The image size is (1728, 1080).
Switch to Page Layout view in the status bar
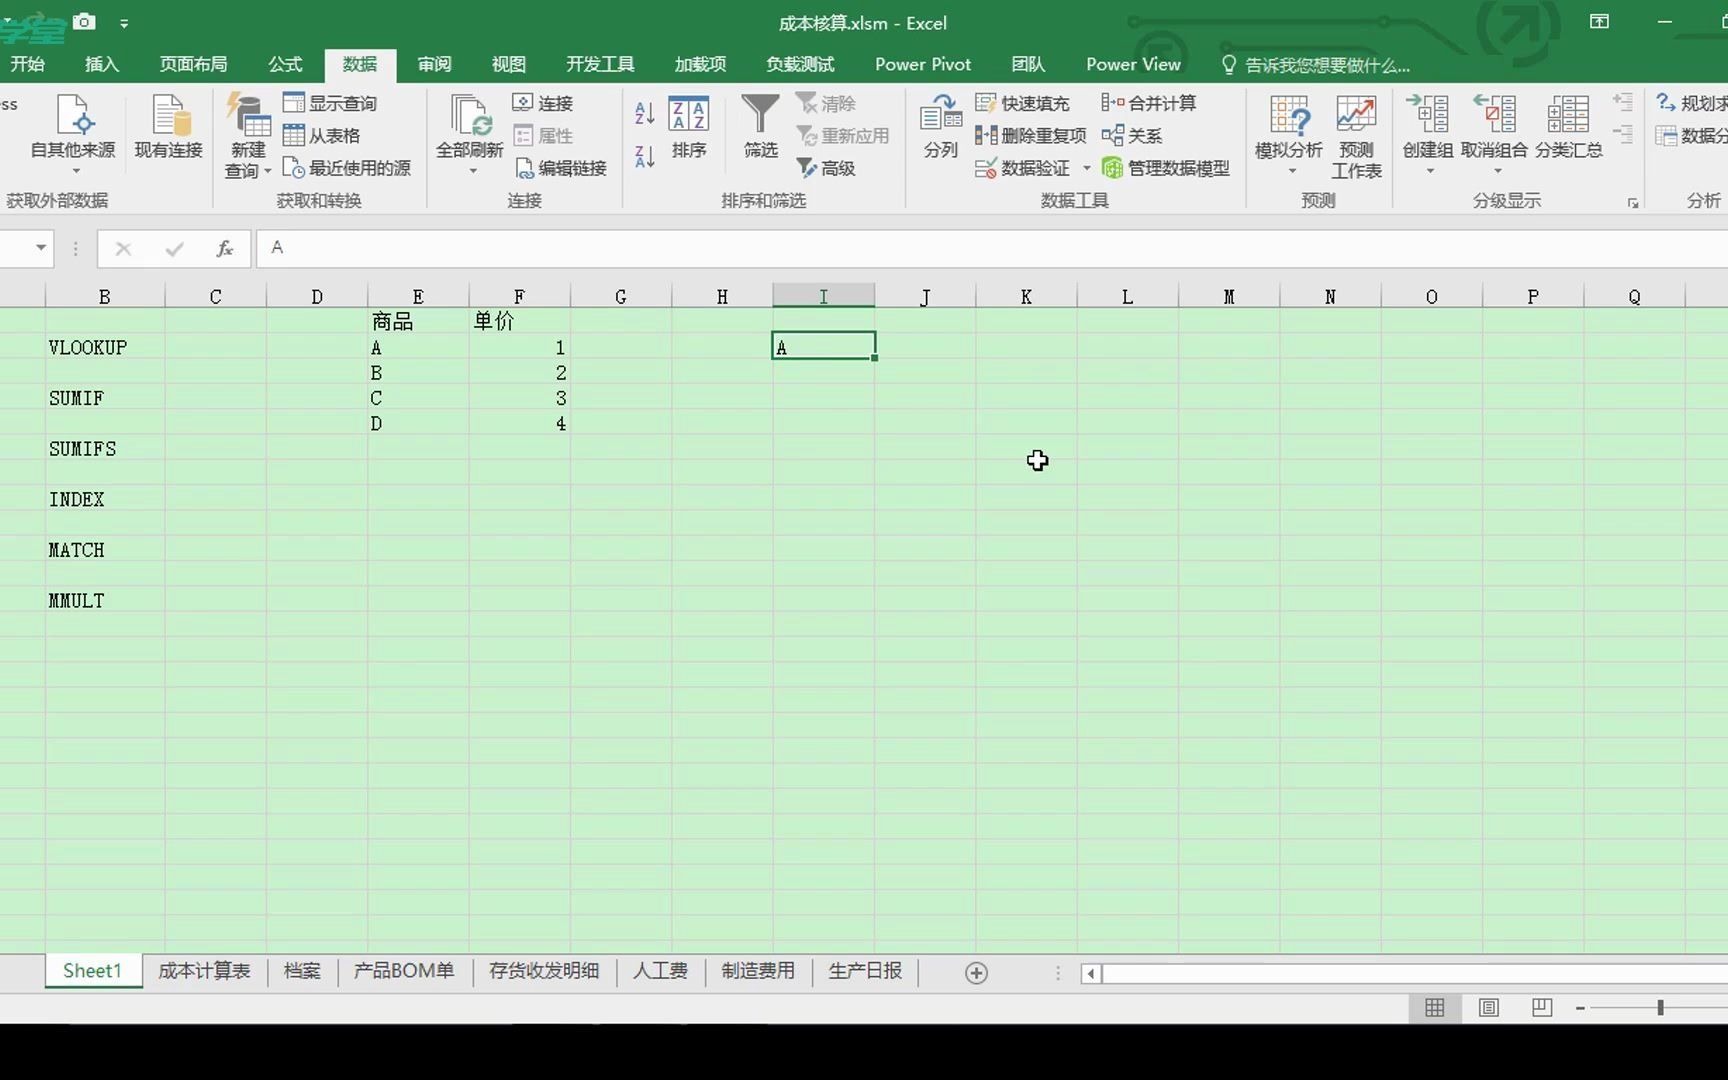tap(1488, 1008)
